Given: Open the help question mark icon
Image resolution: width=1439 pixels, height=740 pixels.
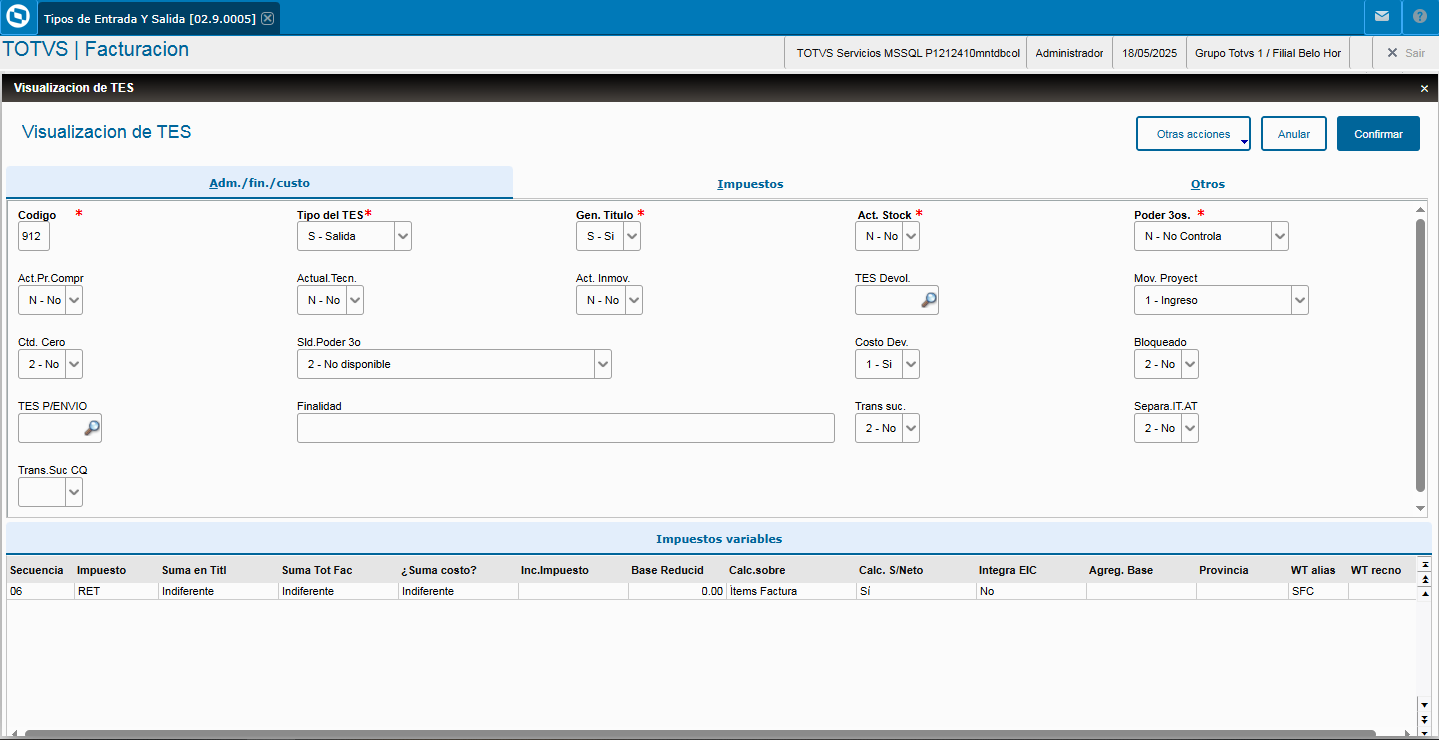Looking at the screenshot, I should pyautogui.click(x=1420, y=17).
